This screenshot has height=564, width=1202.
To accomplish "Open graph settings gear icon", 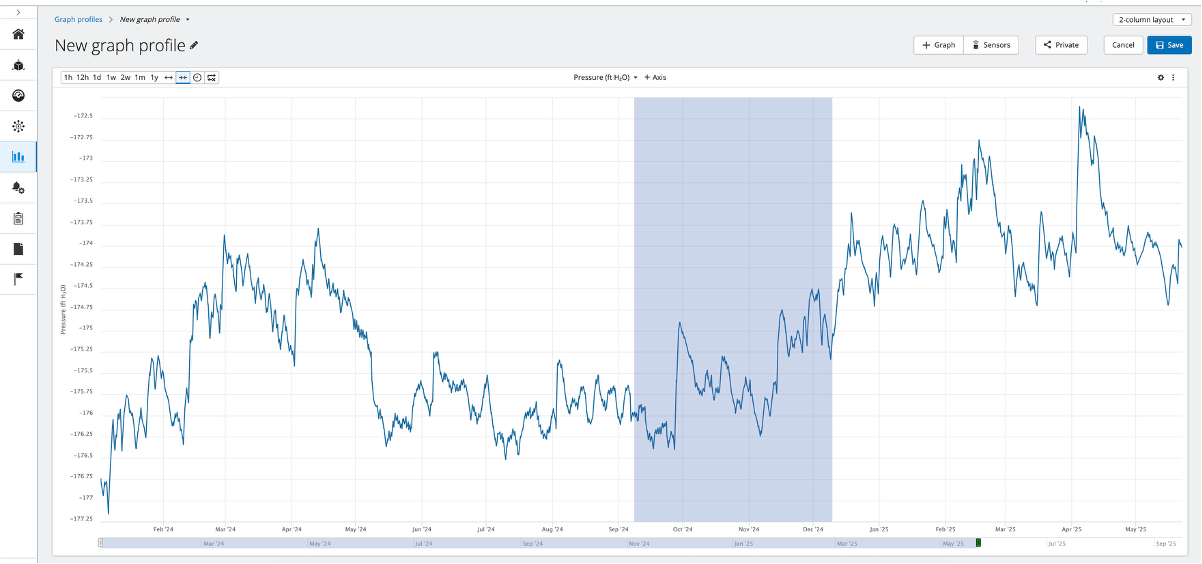I will (1160, 77).
